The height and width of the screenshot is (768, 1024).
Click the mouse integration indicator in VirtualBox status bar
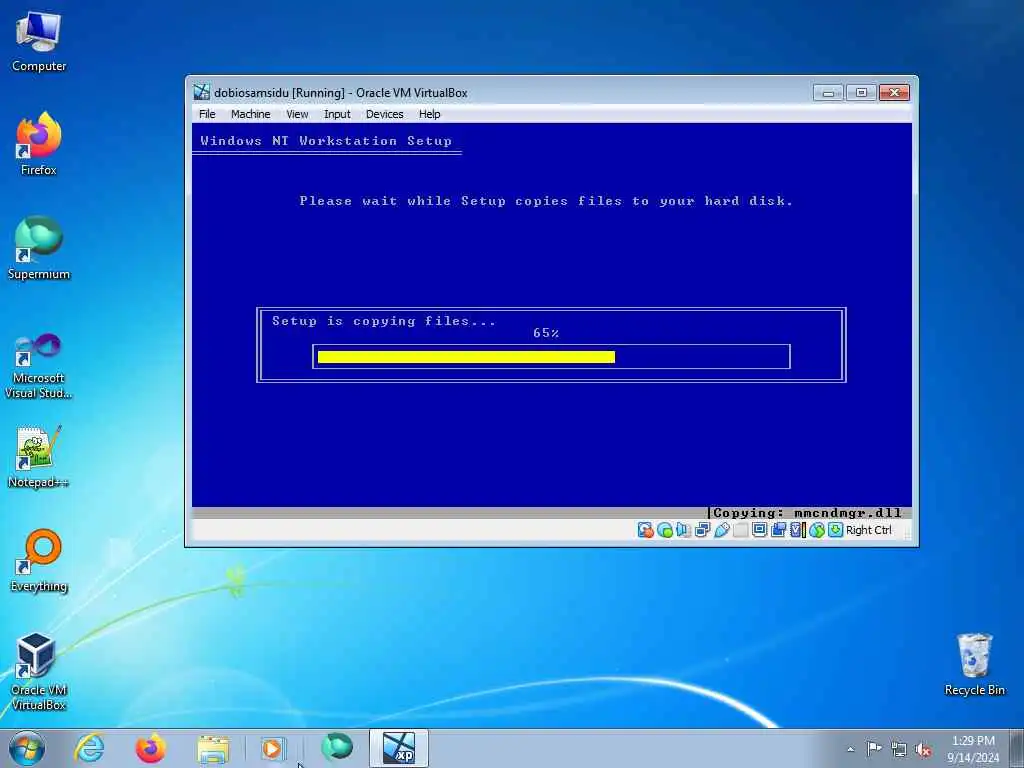pos(816,530)
